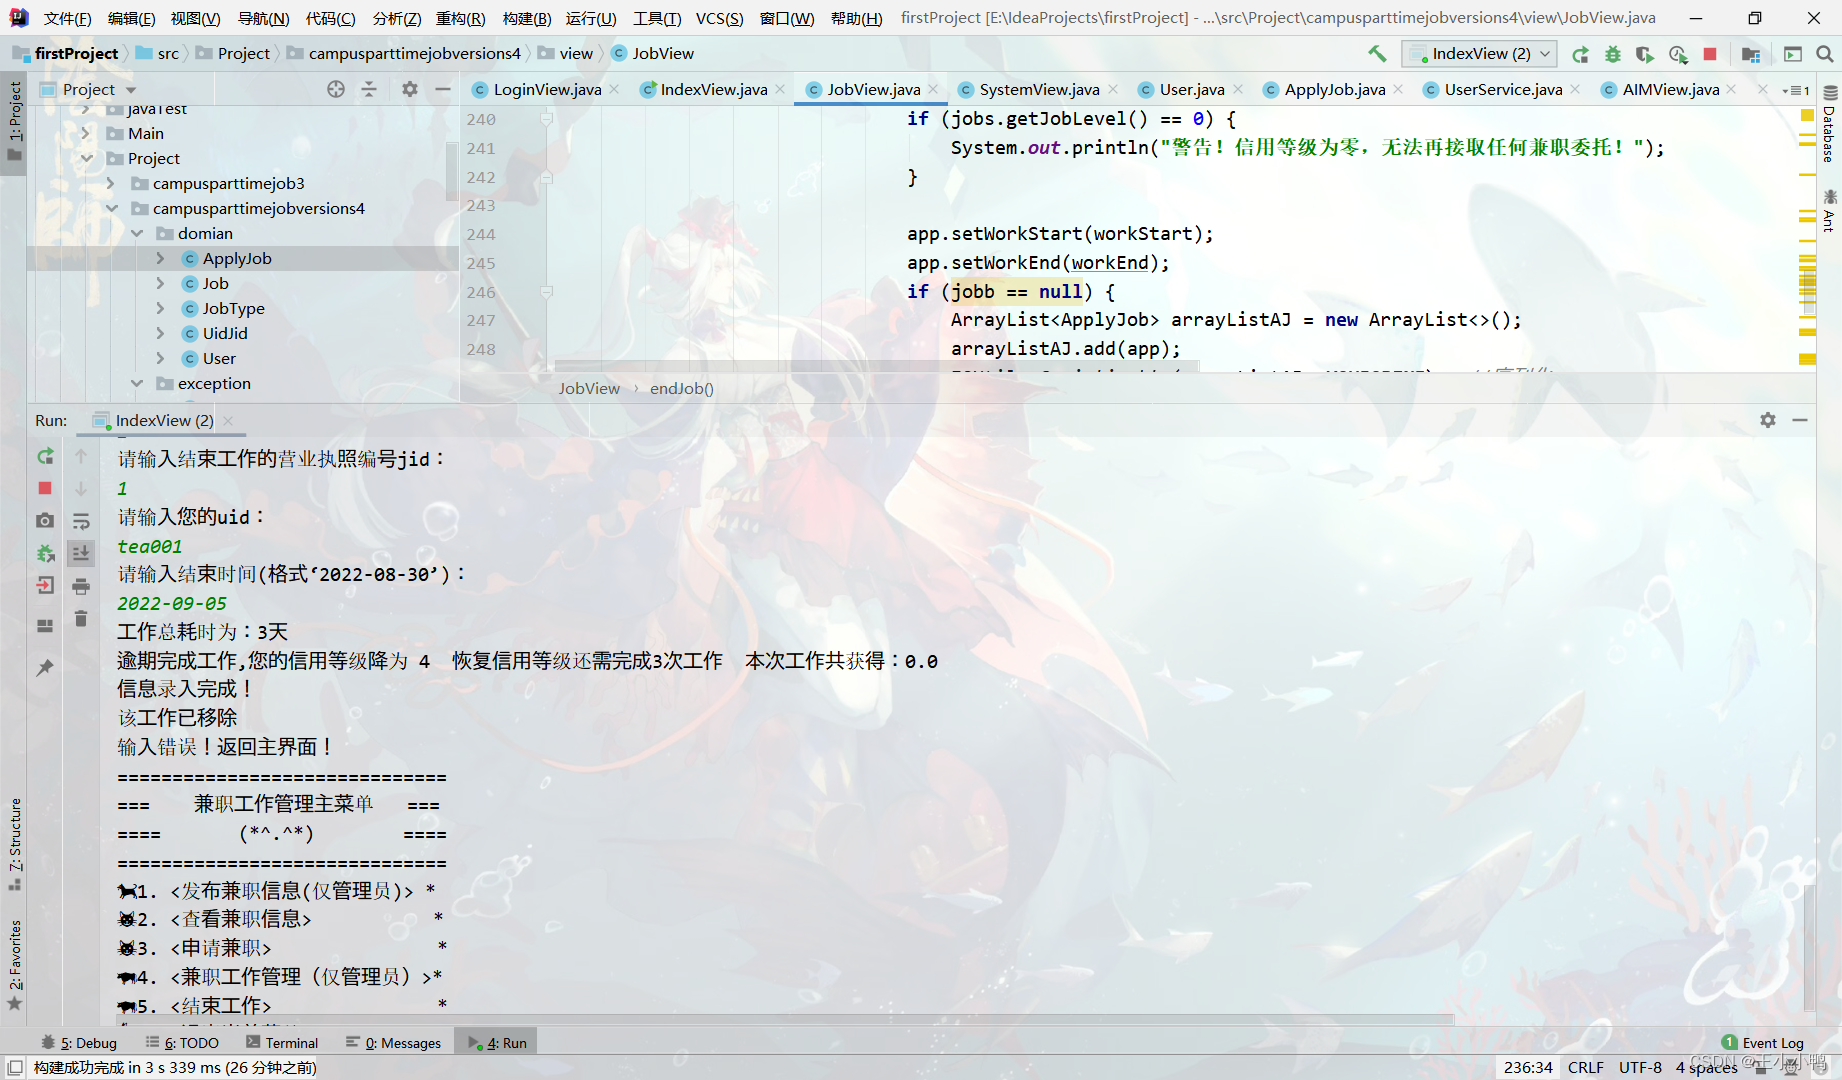The height and width of the screenshot is (1080, 1842).
Task: Switch to ApplyJob.java tab
Action: coord(1334,89)
